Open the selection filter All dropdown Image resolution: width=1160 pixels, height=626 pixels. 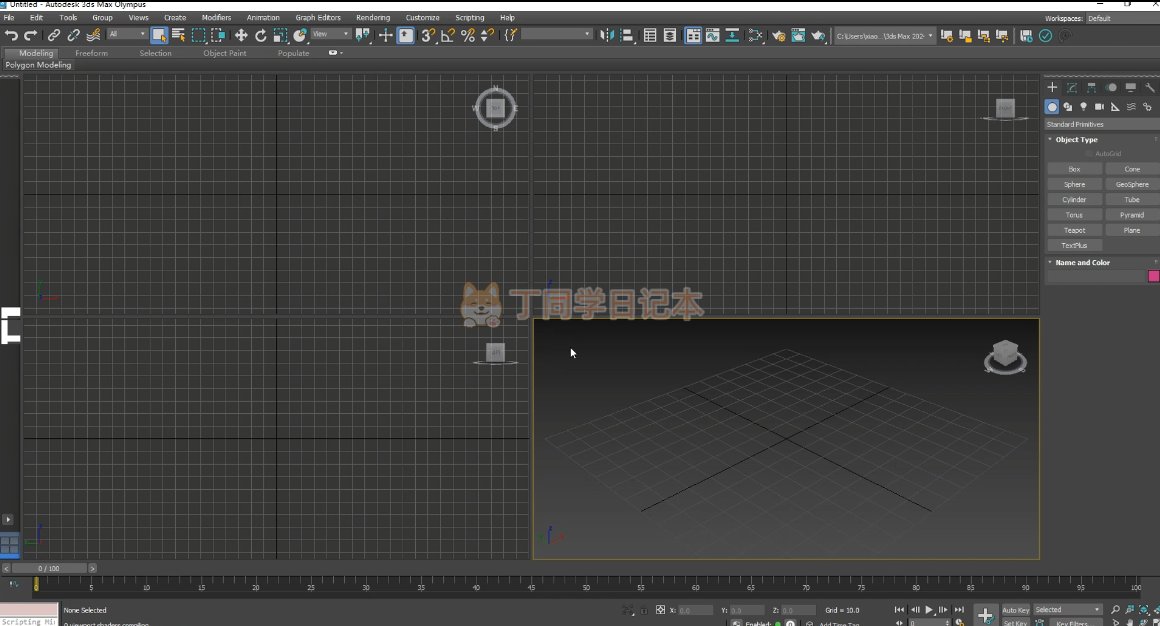coord(127,35)
